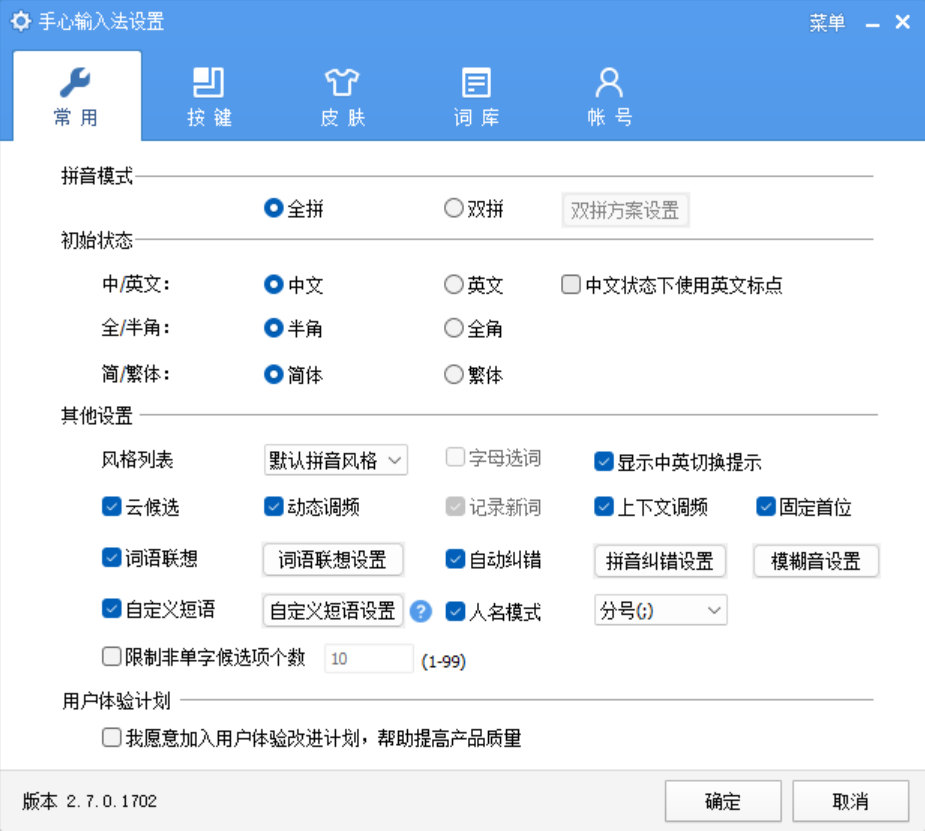925x831 pixels.
Task: Click the (1-99) range hint text
Action: click(x=444, y=661)
